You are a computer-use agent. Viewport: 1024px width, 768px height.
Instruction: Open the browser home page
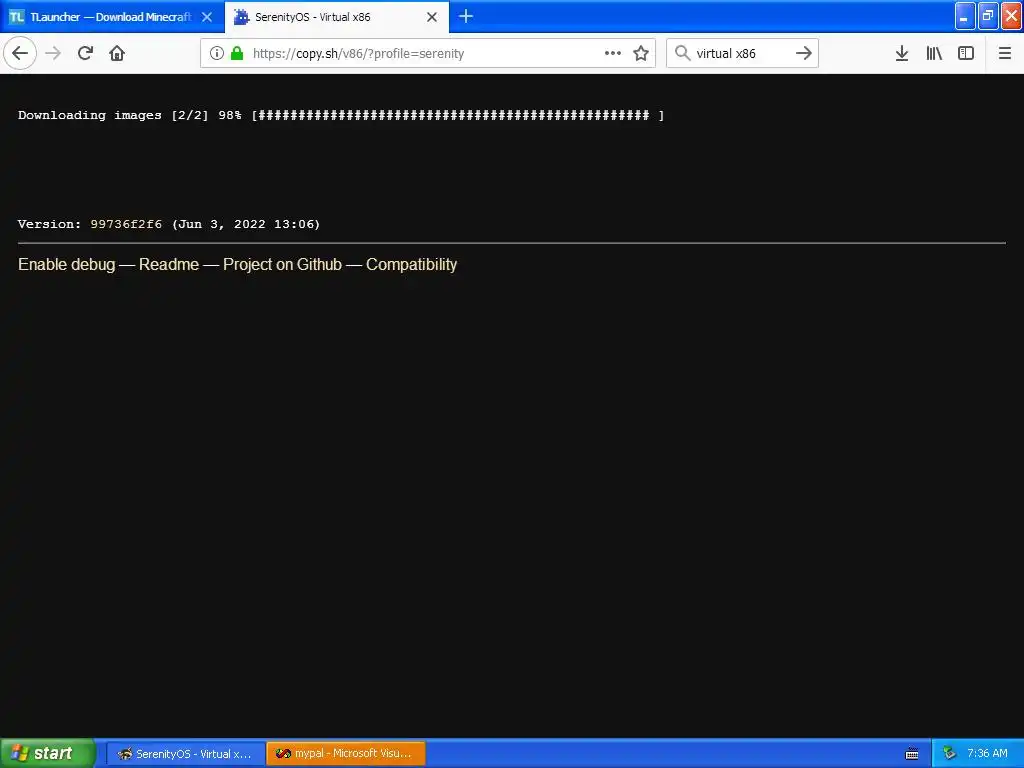point(117,53)
